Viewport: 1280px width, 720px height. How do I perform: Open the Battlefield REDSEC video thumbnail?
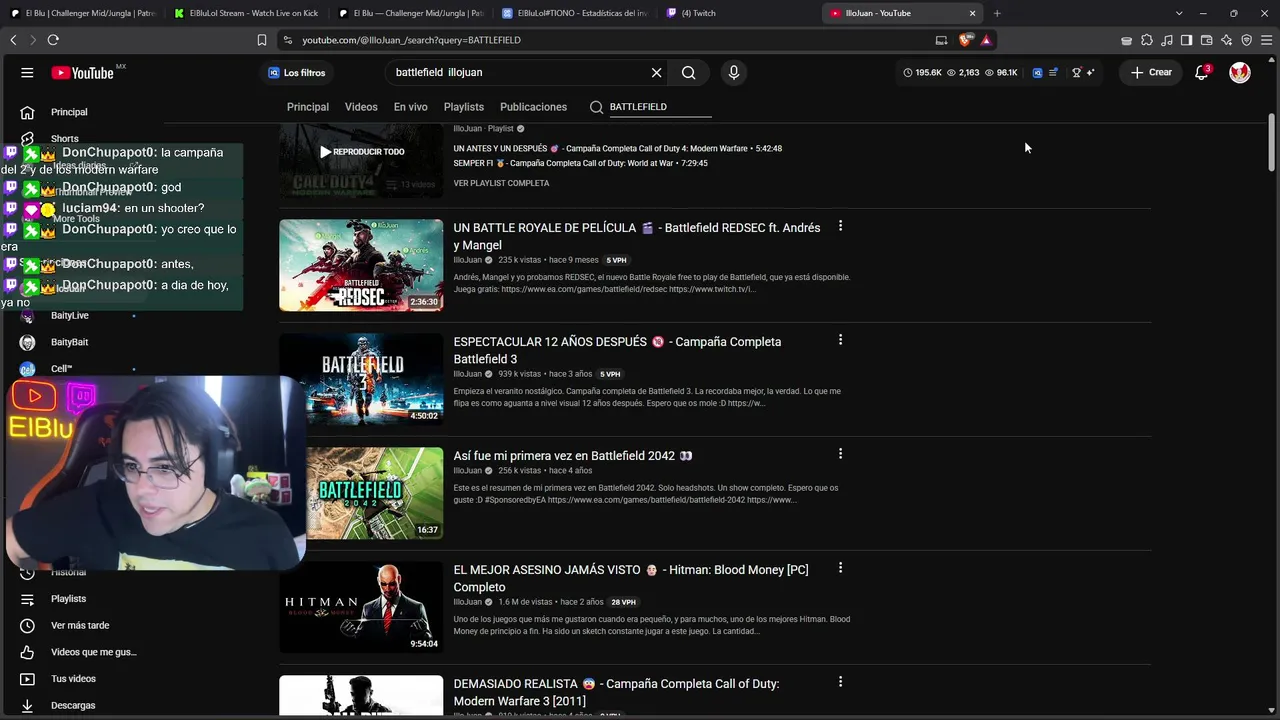(x=361, y=265)
